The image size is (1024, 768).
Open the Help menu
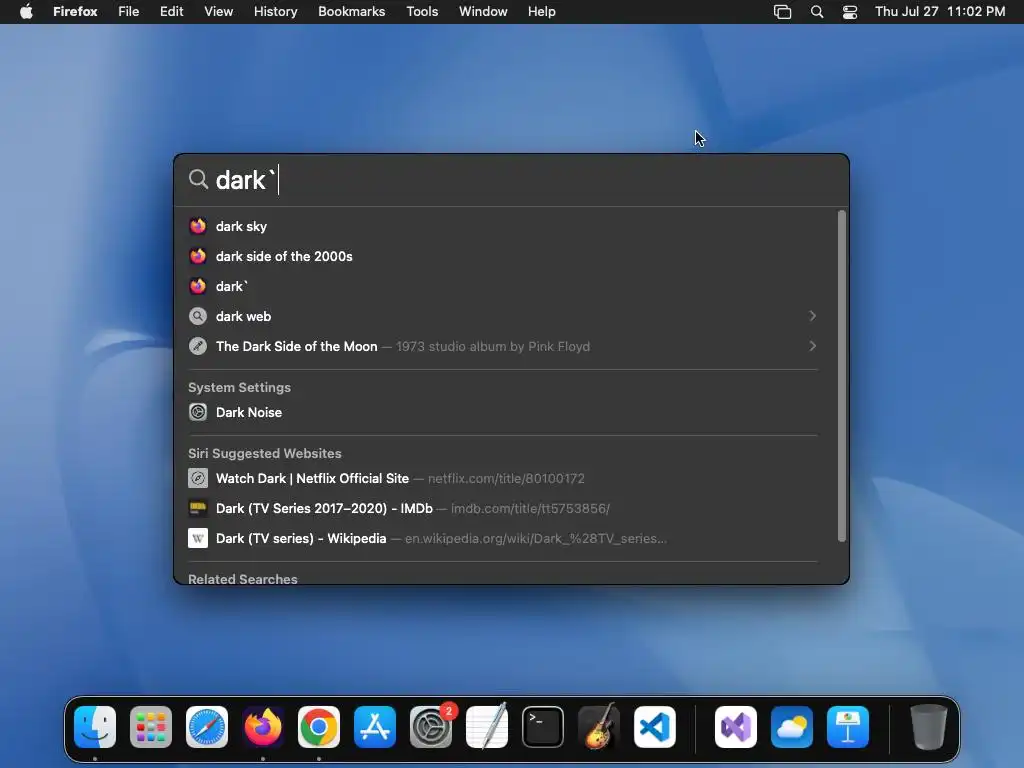541,12
